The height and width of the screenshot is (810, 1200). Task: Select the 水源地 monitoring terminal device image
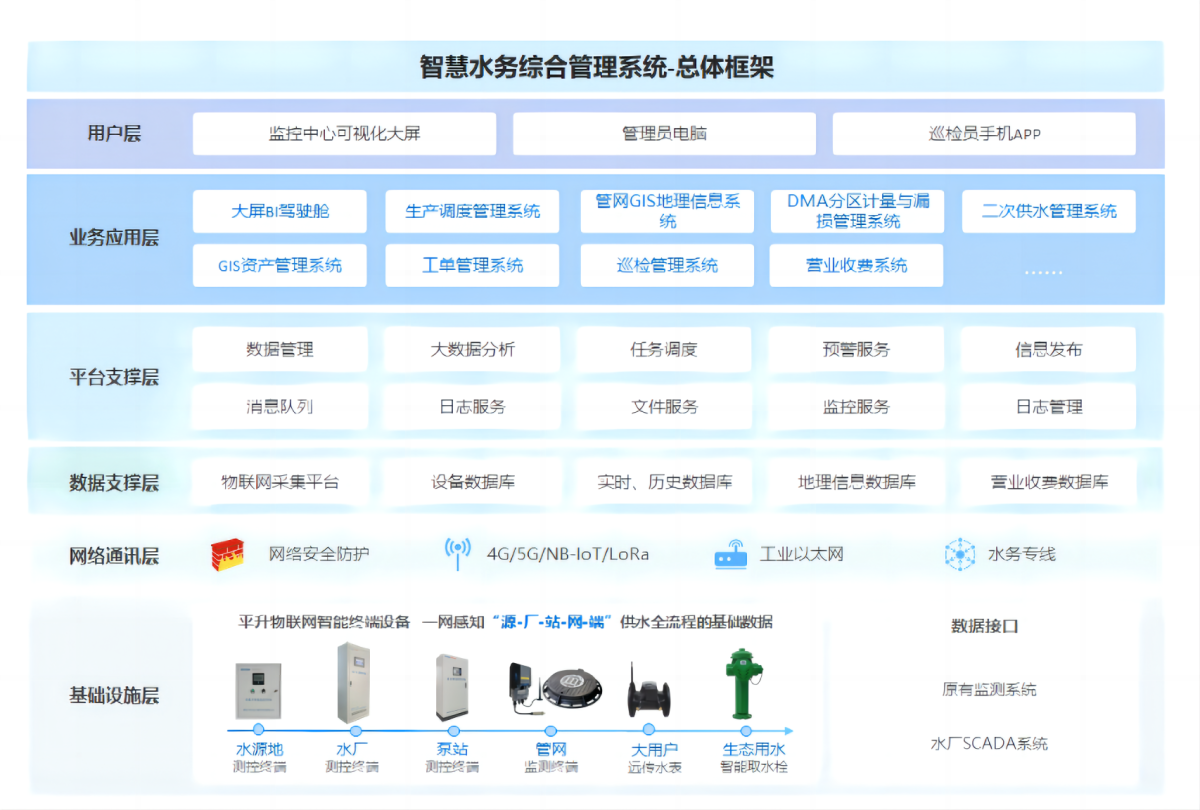tap(258, 690)
